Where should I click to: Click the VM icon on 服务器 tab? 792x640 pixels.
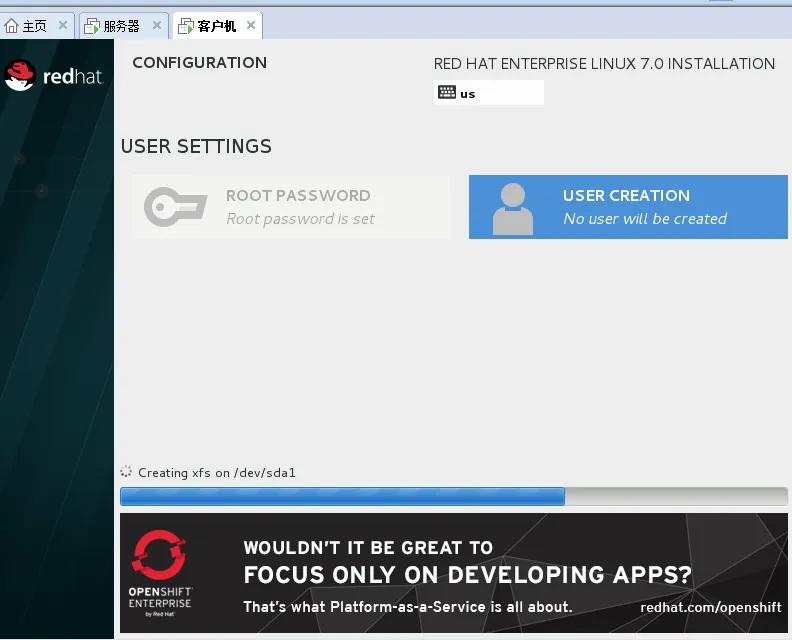(x=92, y=26)
